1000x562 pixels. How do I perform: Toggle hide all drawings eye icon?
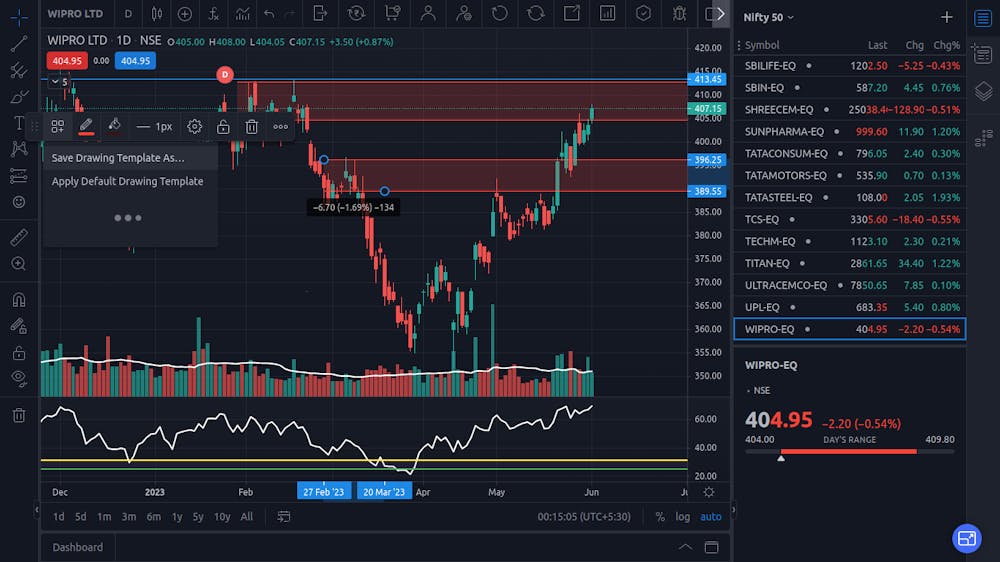(x=19, y=378)
